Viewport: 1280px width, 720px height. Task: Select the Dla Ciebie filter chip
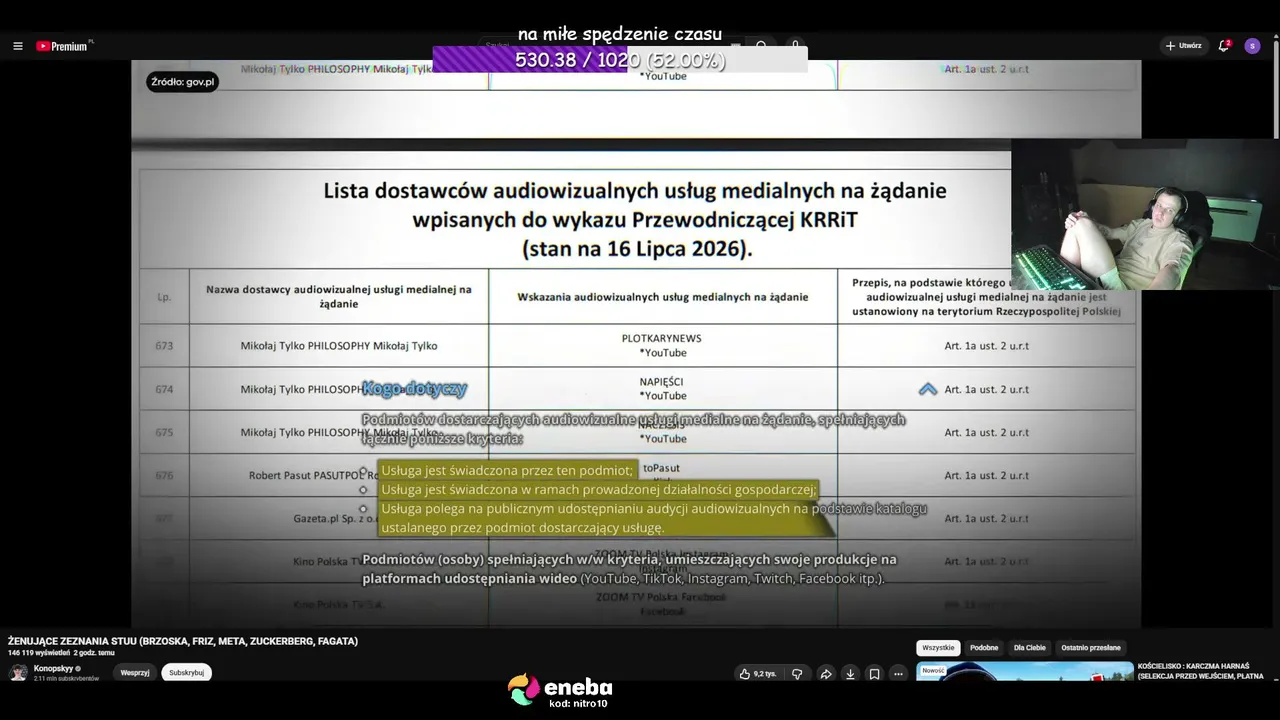1030,648
